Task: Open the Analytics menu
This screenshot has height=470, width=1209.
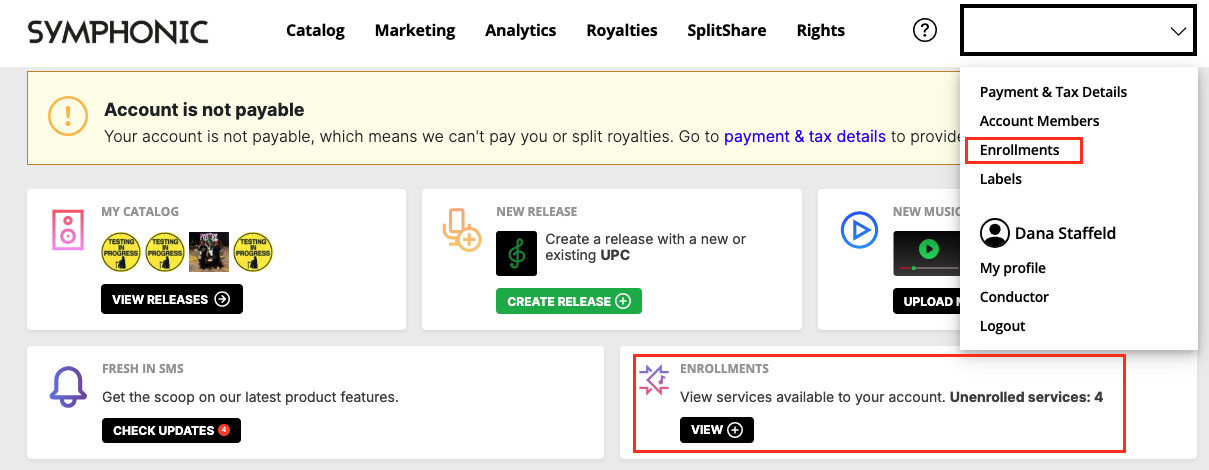Action: tap(520, 30)
